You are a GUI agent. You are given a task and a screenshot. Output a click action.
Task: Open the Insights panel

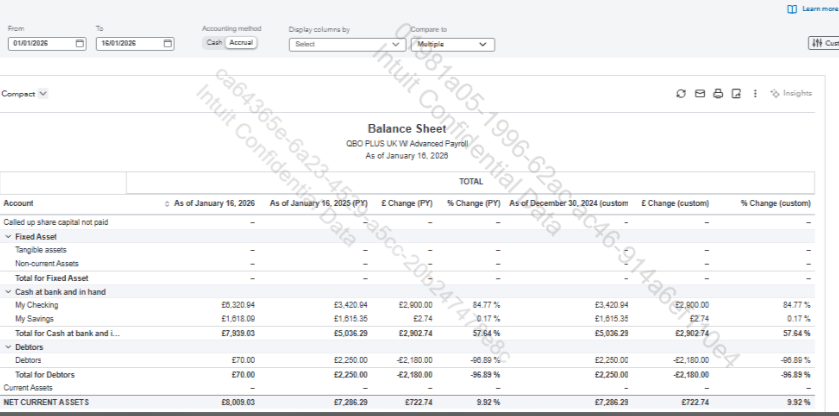point(791,94)
